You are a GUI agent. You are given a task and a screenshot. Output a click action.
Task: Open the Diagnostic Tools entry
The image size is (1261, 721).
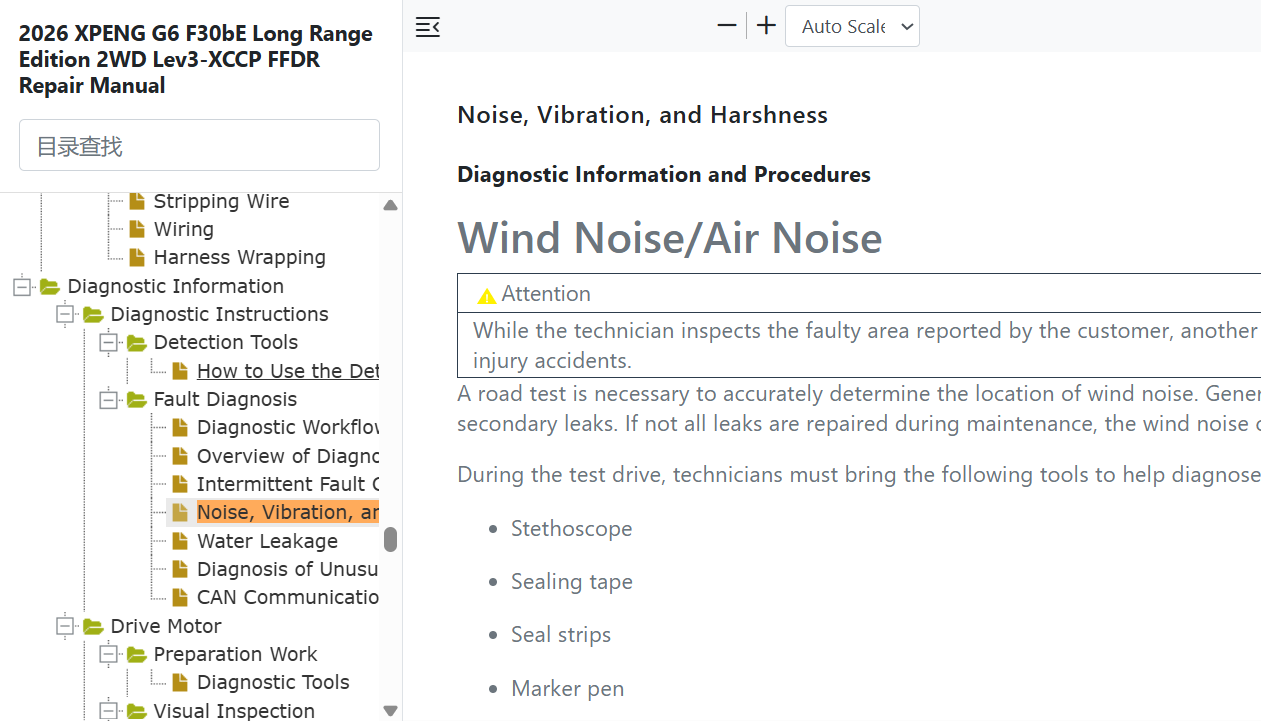click(273, 682)
